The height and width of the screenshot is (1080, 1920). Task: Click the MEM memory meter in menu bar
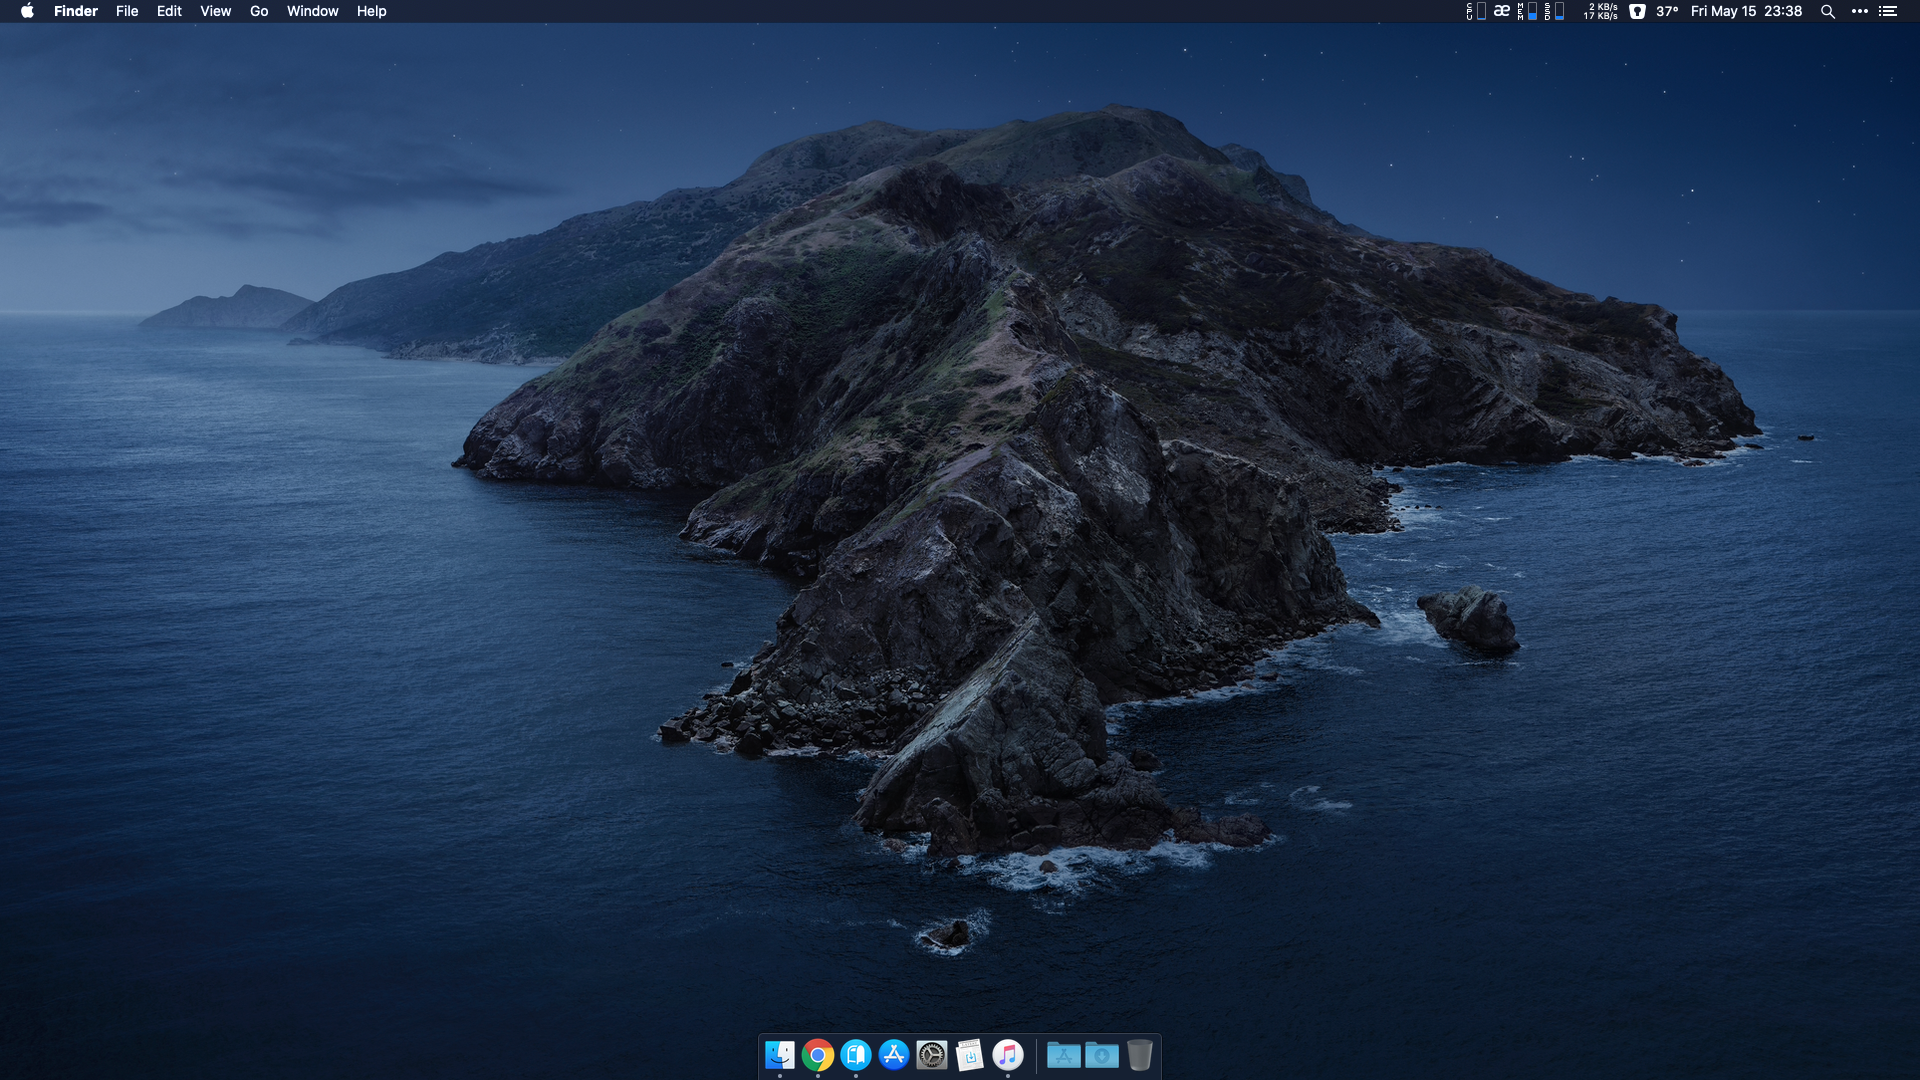1527,11
